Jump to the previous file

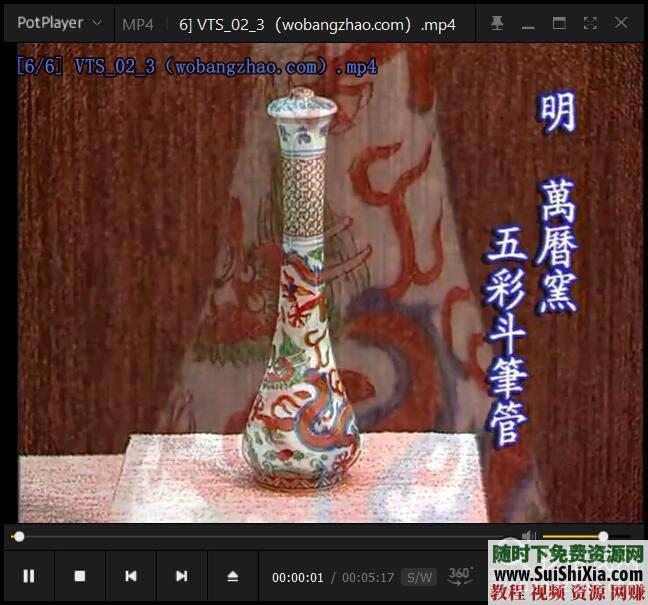coord(131,576)
